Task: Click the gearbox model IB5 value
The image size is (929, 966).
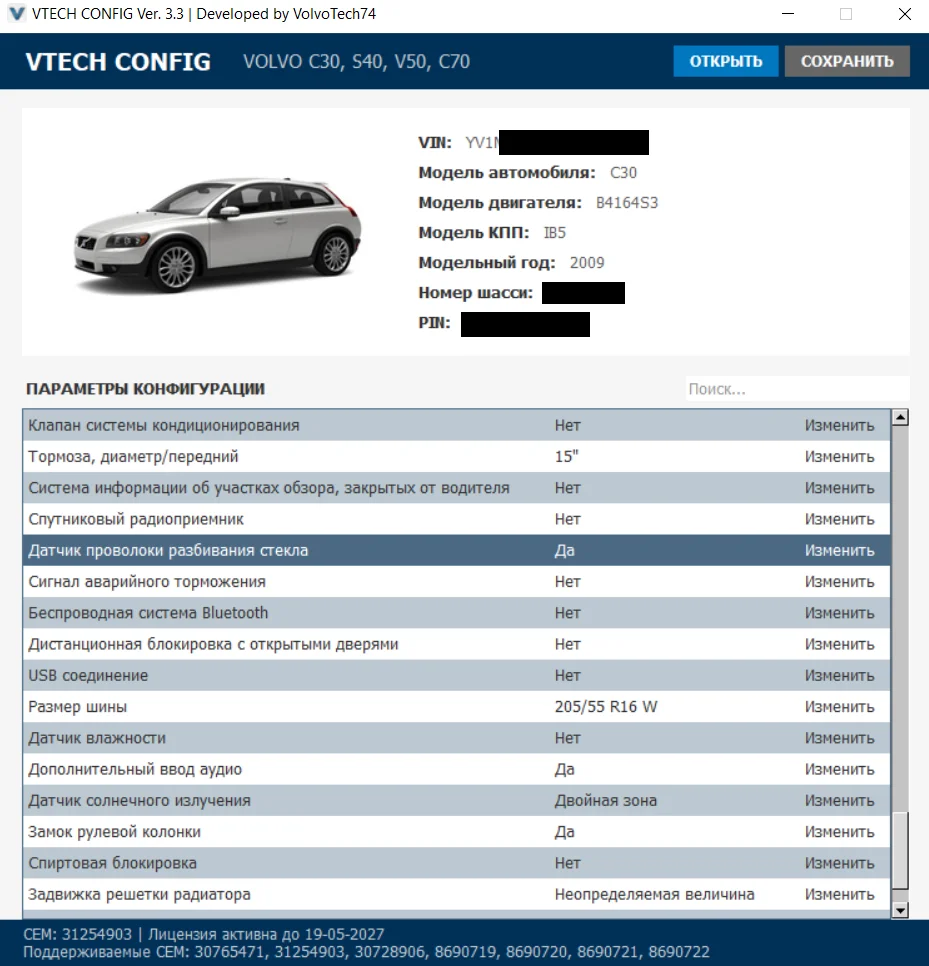Action: point(554,233)
